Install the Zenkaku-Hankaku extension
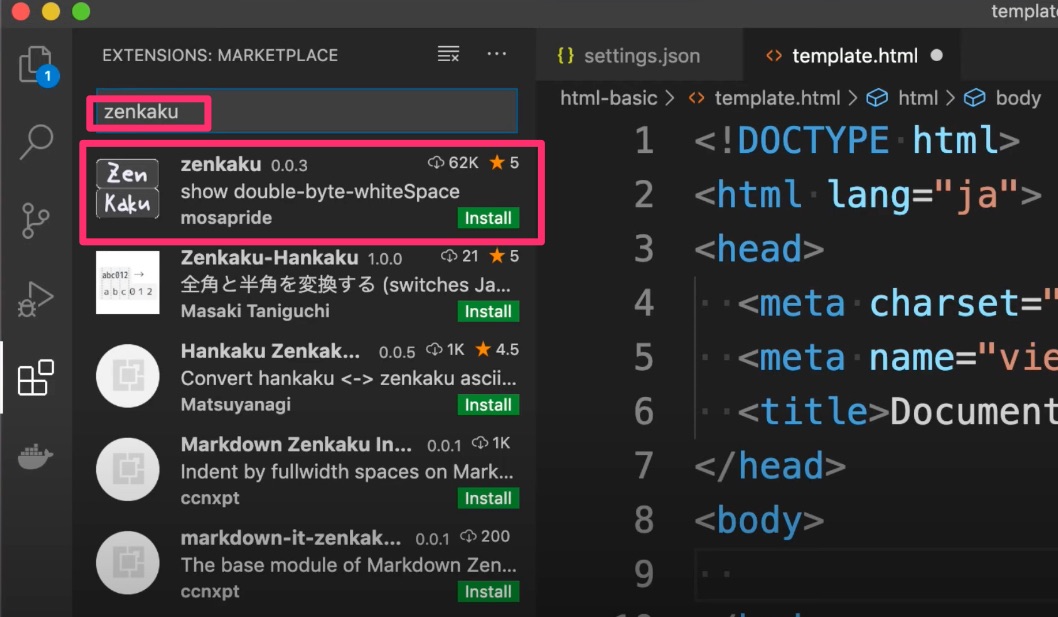 click(x=487, y=311)
